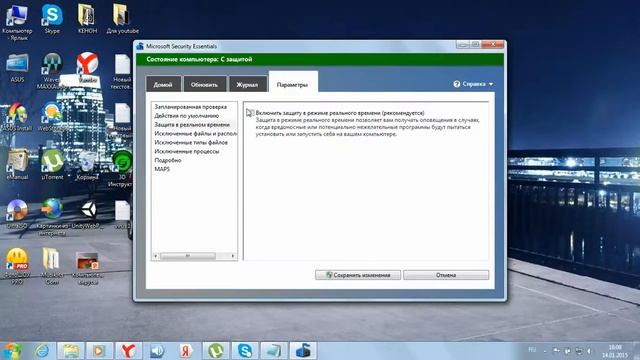Click settings list scrollbar left arrow
This screenshot has width=640, height=360.
pos(156,256)
